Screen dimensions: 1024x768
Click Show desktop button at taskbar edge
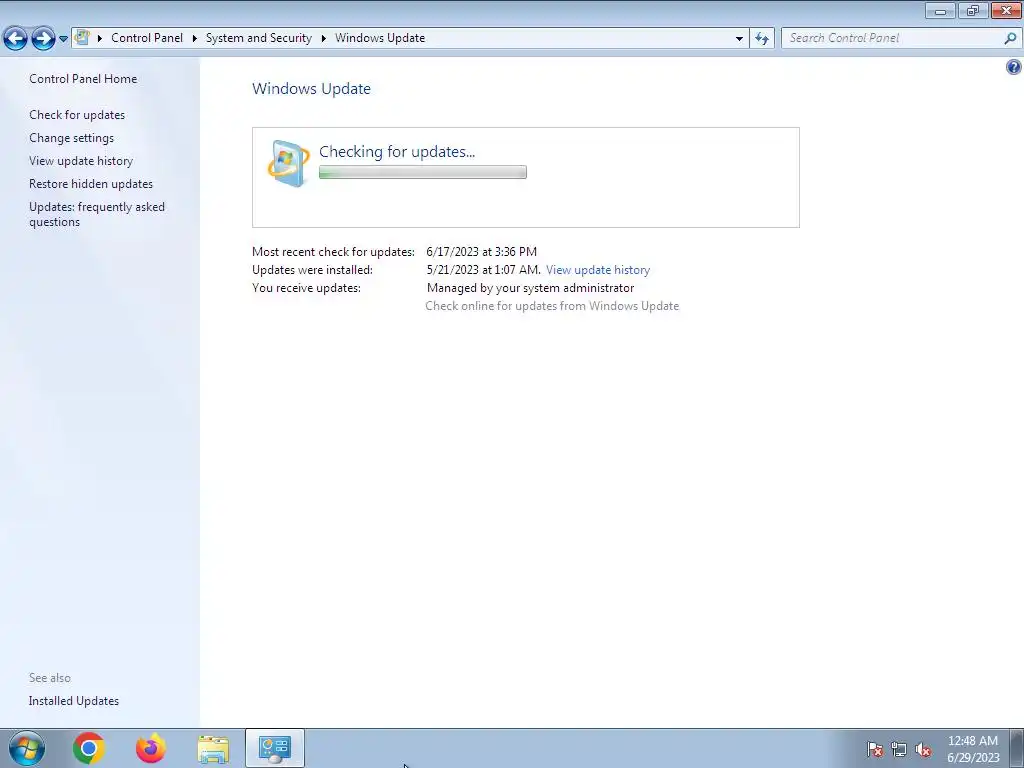1017,748
